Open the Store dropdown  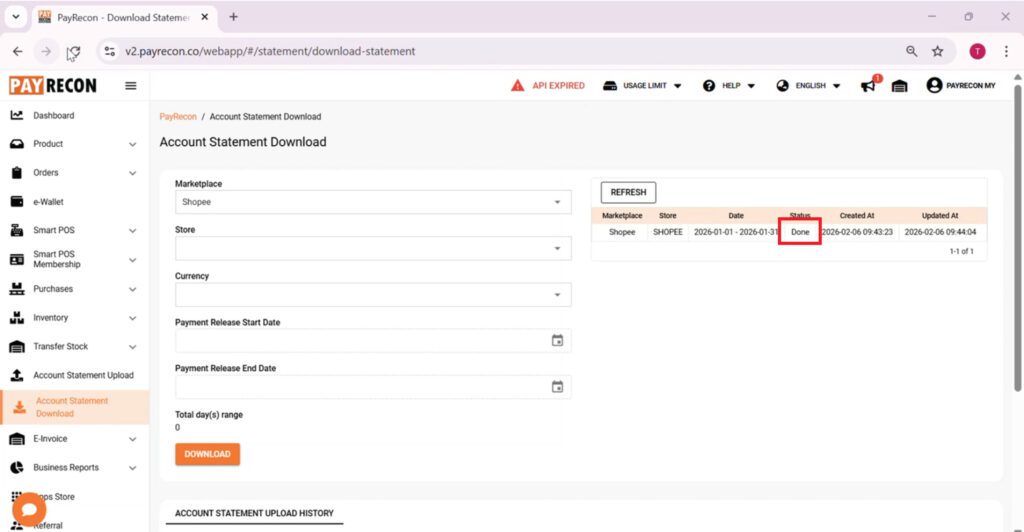(x=373, y=248)
